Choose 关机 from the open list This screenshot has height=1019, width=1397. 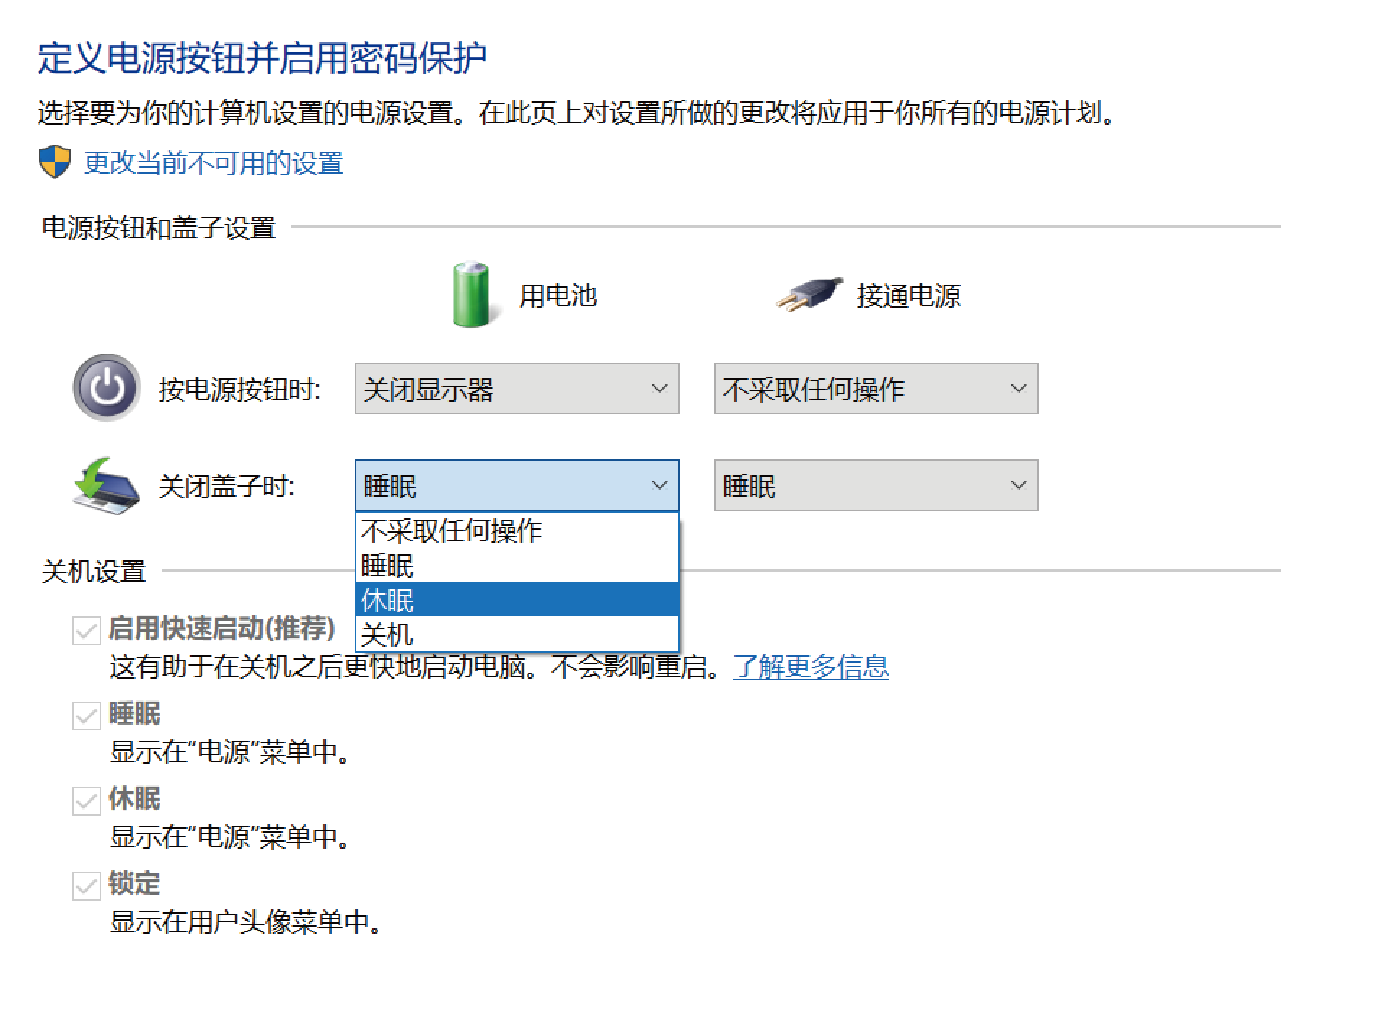516,635
